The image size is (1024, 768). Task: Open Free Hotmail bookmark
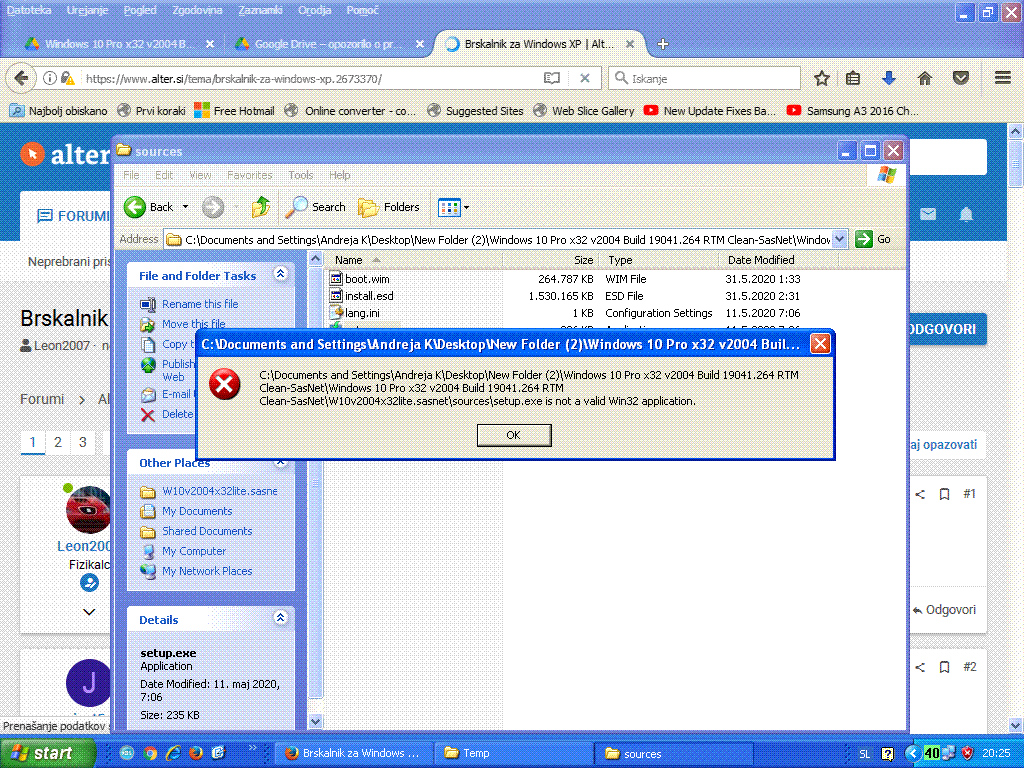[x=234, y=110]
